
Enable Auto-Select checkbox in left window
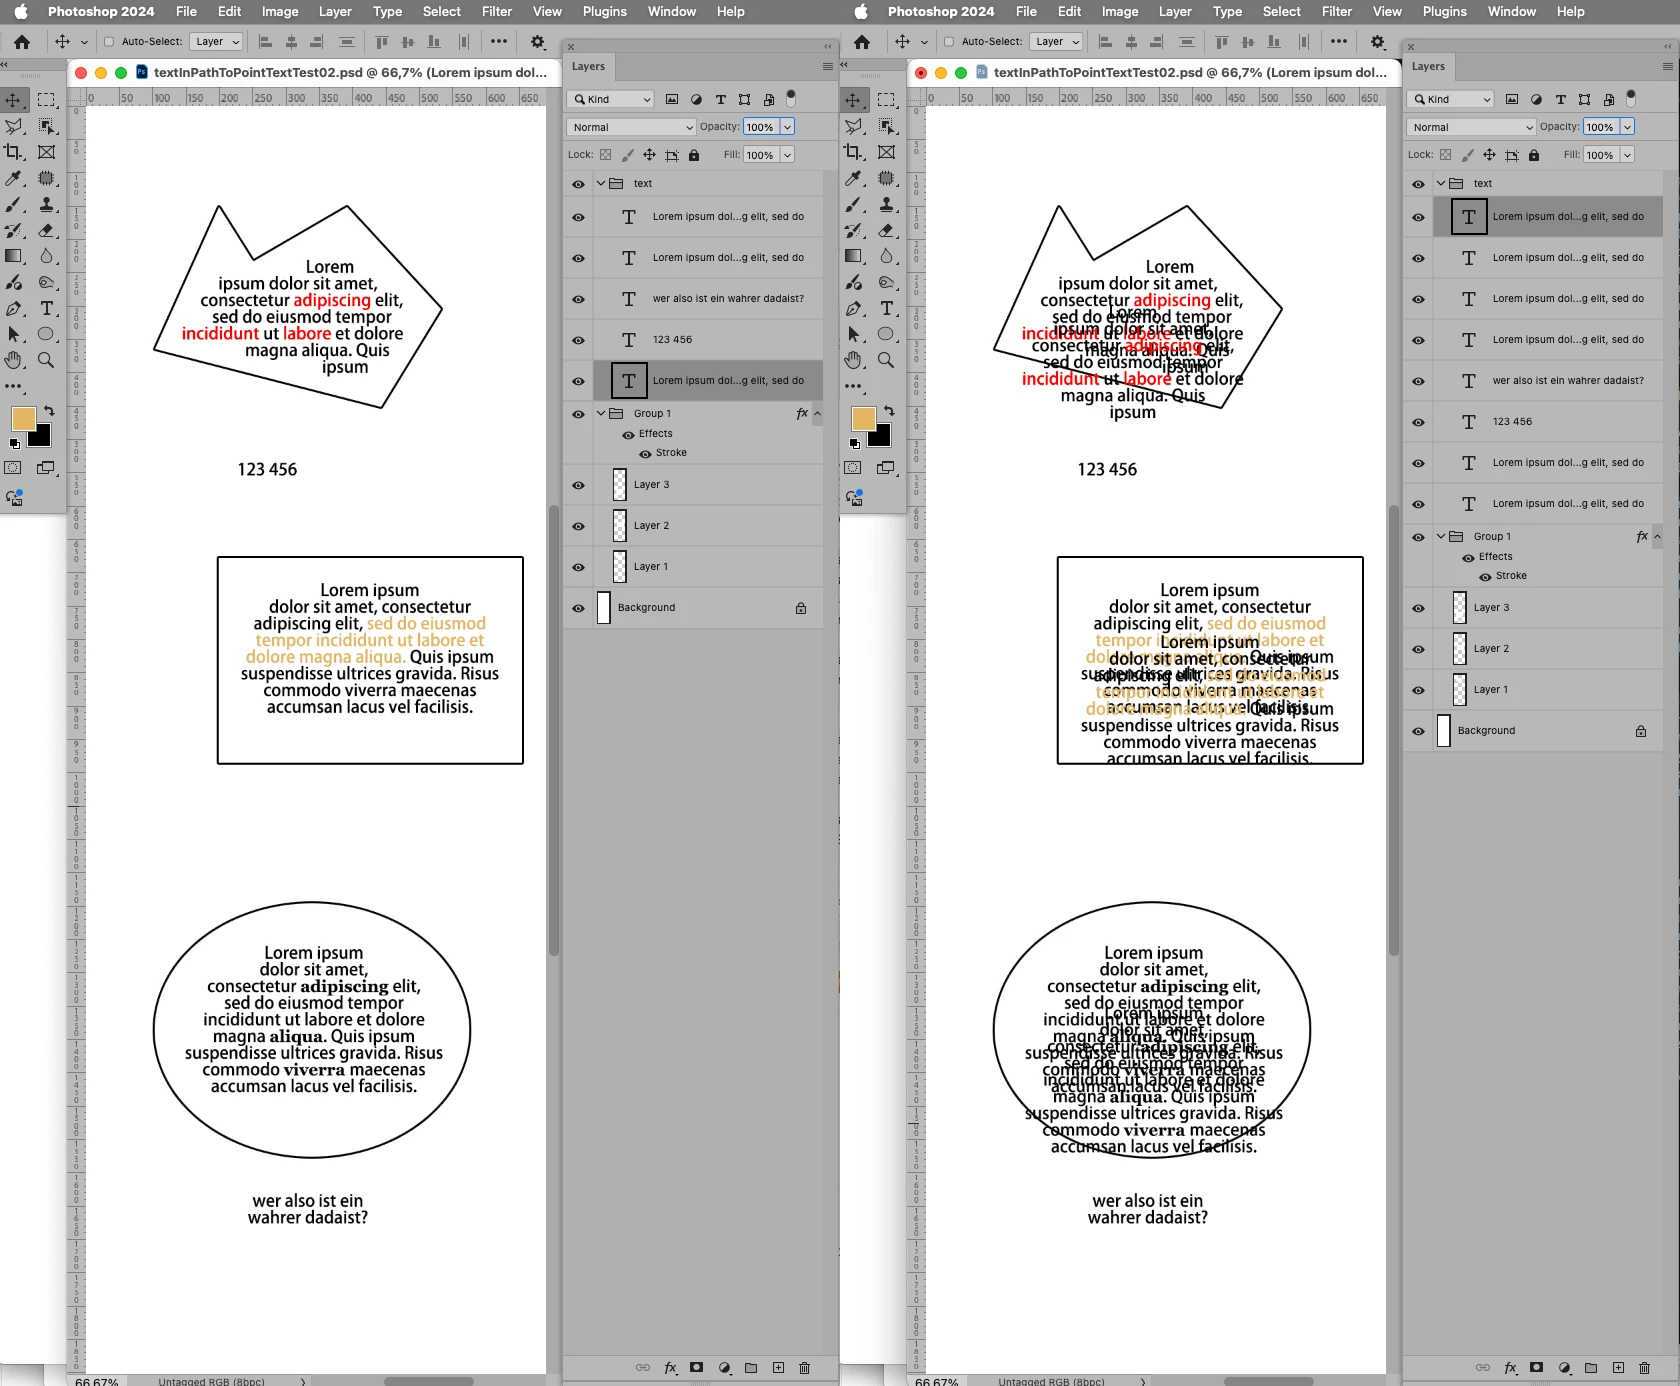[x=109, y=42]
